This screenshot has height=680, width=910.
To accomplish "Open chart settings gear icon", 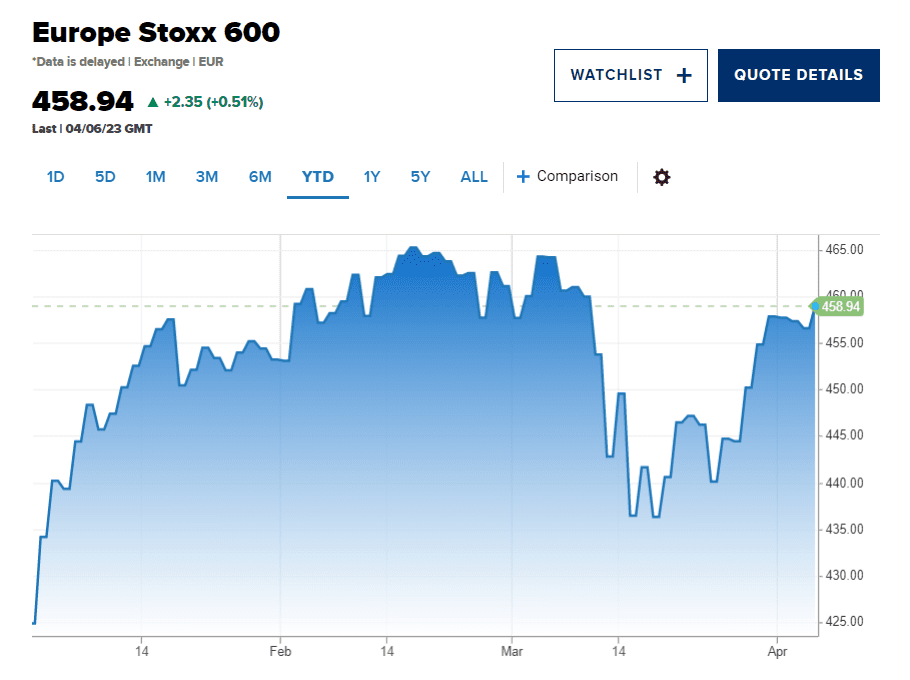I will (662, 177).
